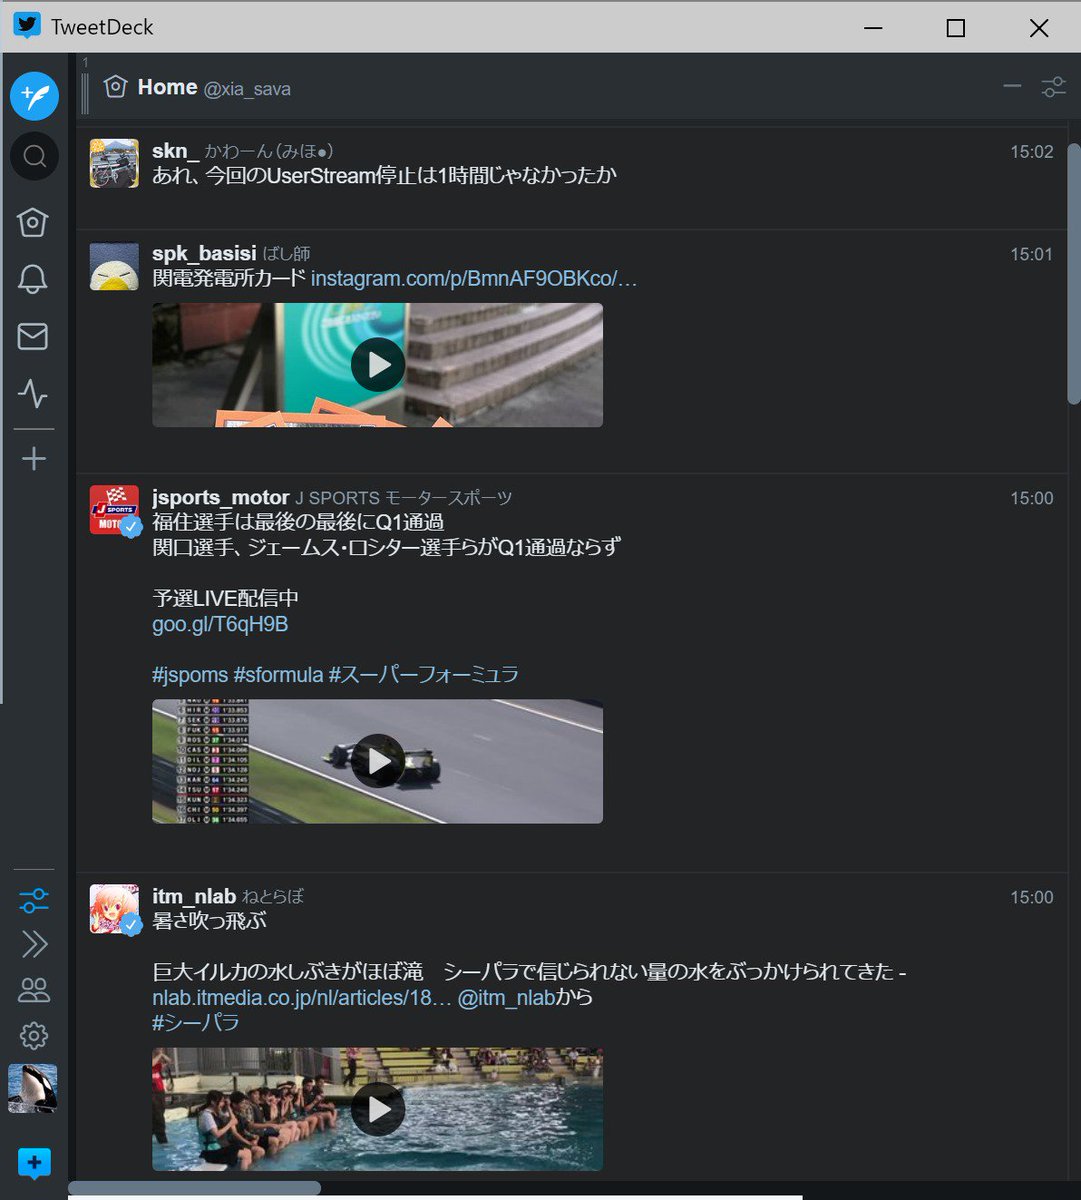The width and height of the screenshot is (1081, 1200).
Task: Click the spk_basisi username
Action: tap(204, 253)
